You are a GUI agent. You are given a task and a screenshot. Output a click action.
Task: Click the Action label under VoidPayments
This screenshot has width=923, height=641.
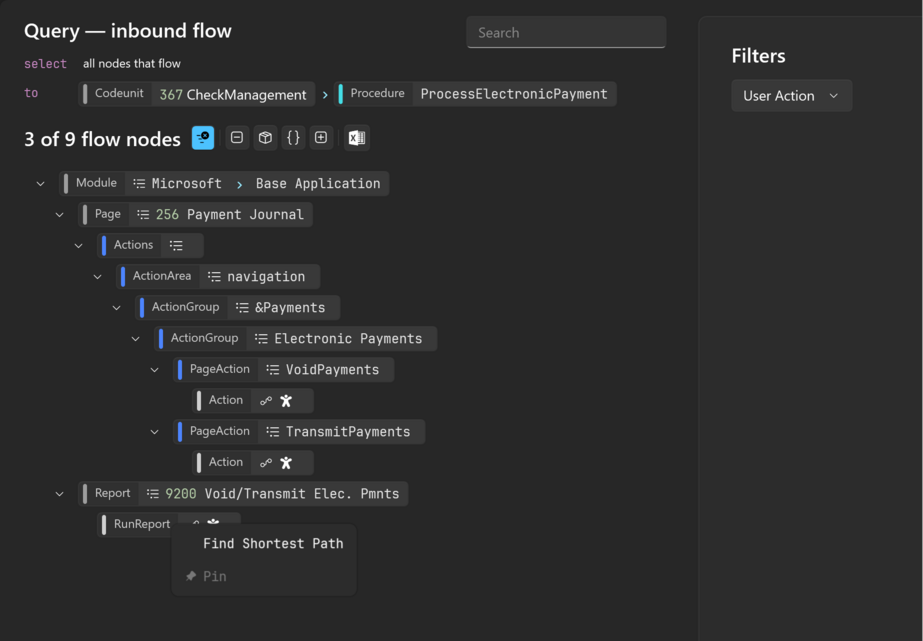click(225, 400)
